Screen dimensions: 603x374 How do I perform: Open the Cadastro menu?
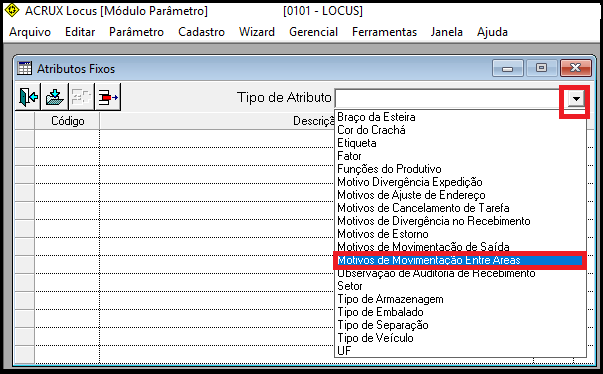pyautogui.click(x=202, y=32)
